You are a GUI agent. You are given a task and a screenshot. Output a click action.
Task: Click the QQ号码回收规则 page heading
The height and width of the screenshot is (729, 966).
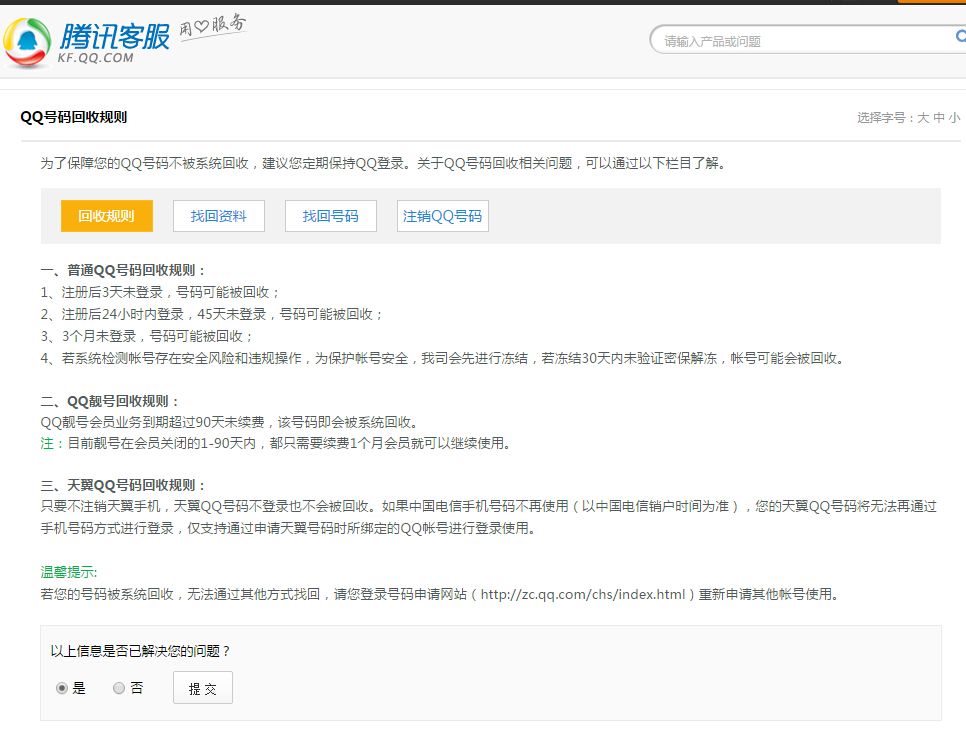pos(73,116)
